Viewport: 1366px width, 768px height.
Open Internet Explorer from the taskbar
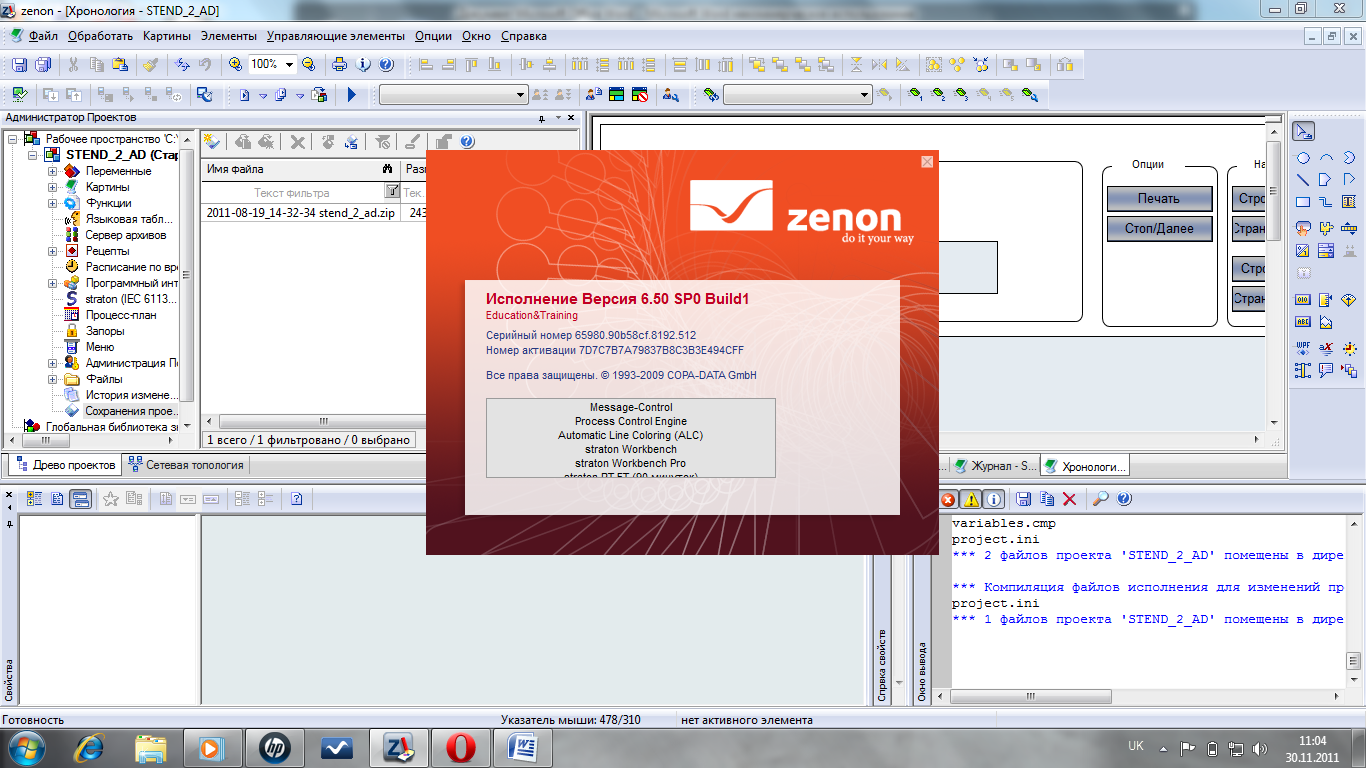tap(88, 747)
